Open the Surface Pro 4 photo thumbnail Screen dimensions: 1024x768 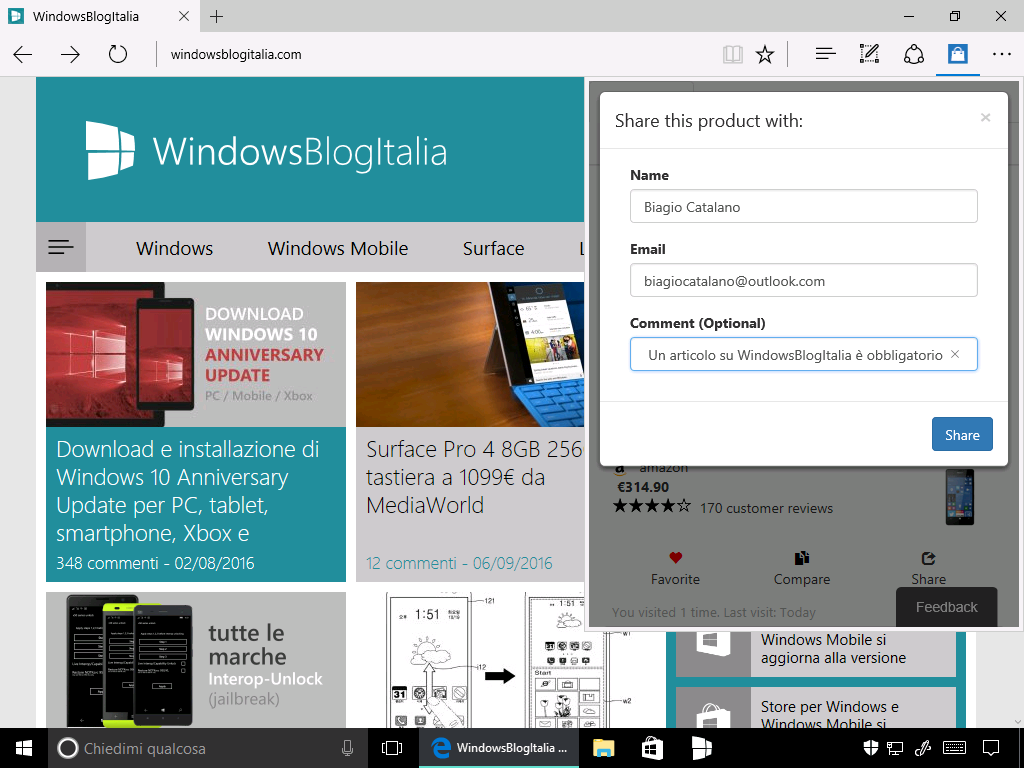pyautogui.click(x=470, y=355)
